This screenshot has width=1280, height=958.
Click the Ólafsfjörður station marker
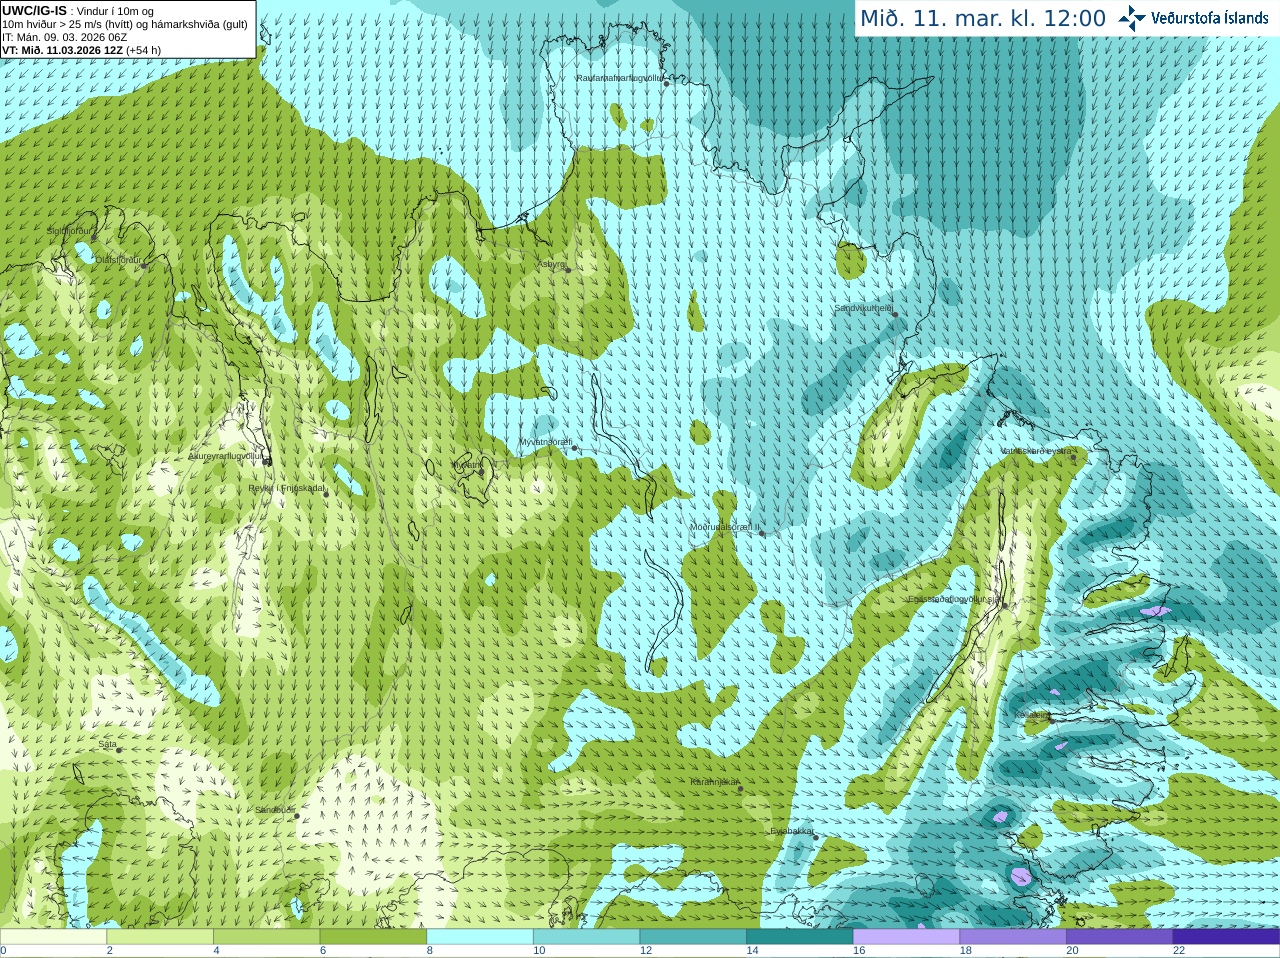point(144,264)
